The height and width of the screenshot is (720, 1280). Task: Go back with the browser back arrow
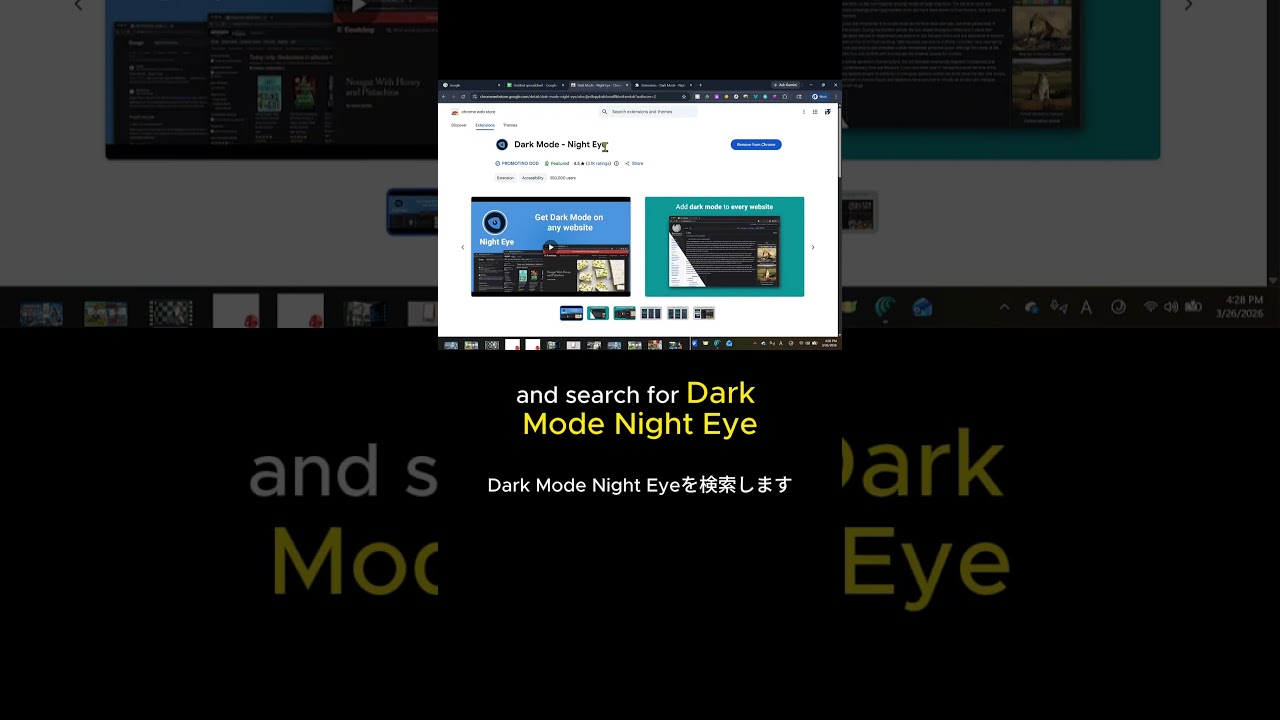tap(443, 96)
